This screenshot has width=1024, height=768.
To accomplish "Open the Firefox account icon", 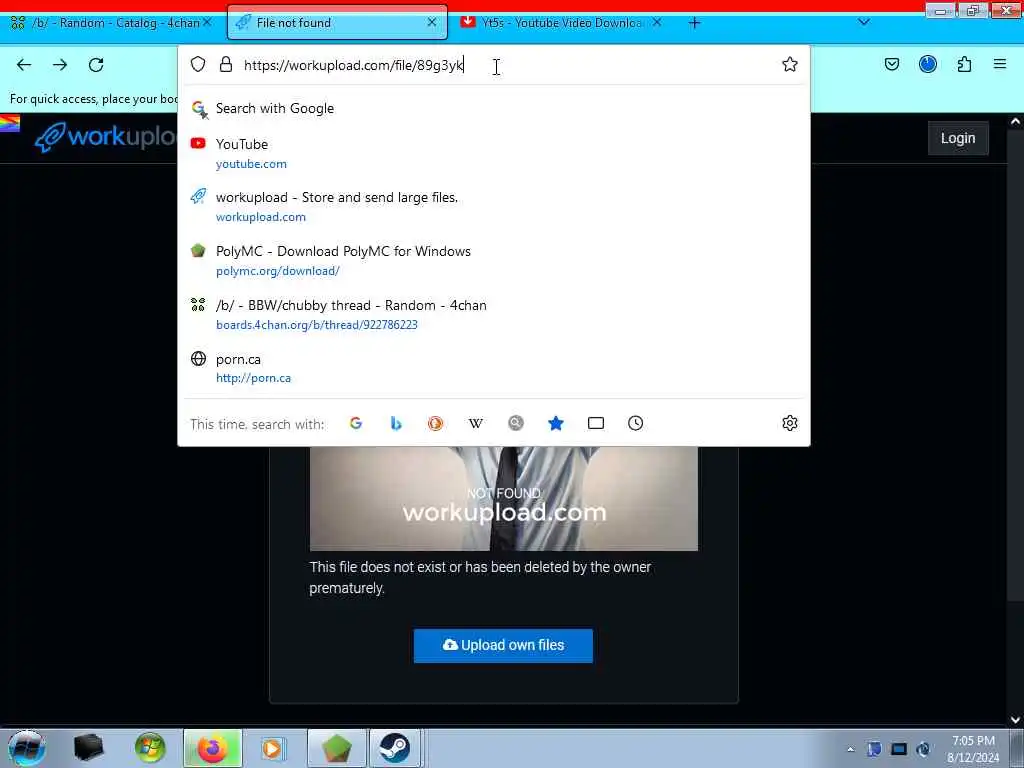I will [x=928, y=64].
